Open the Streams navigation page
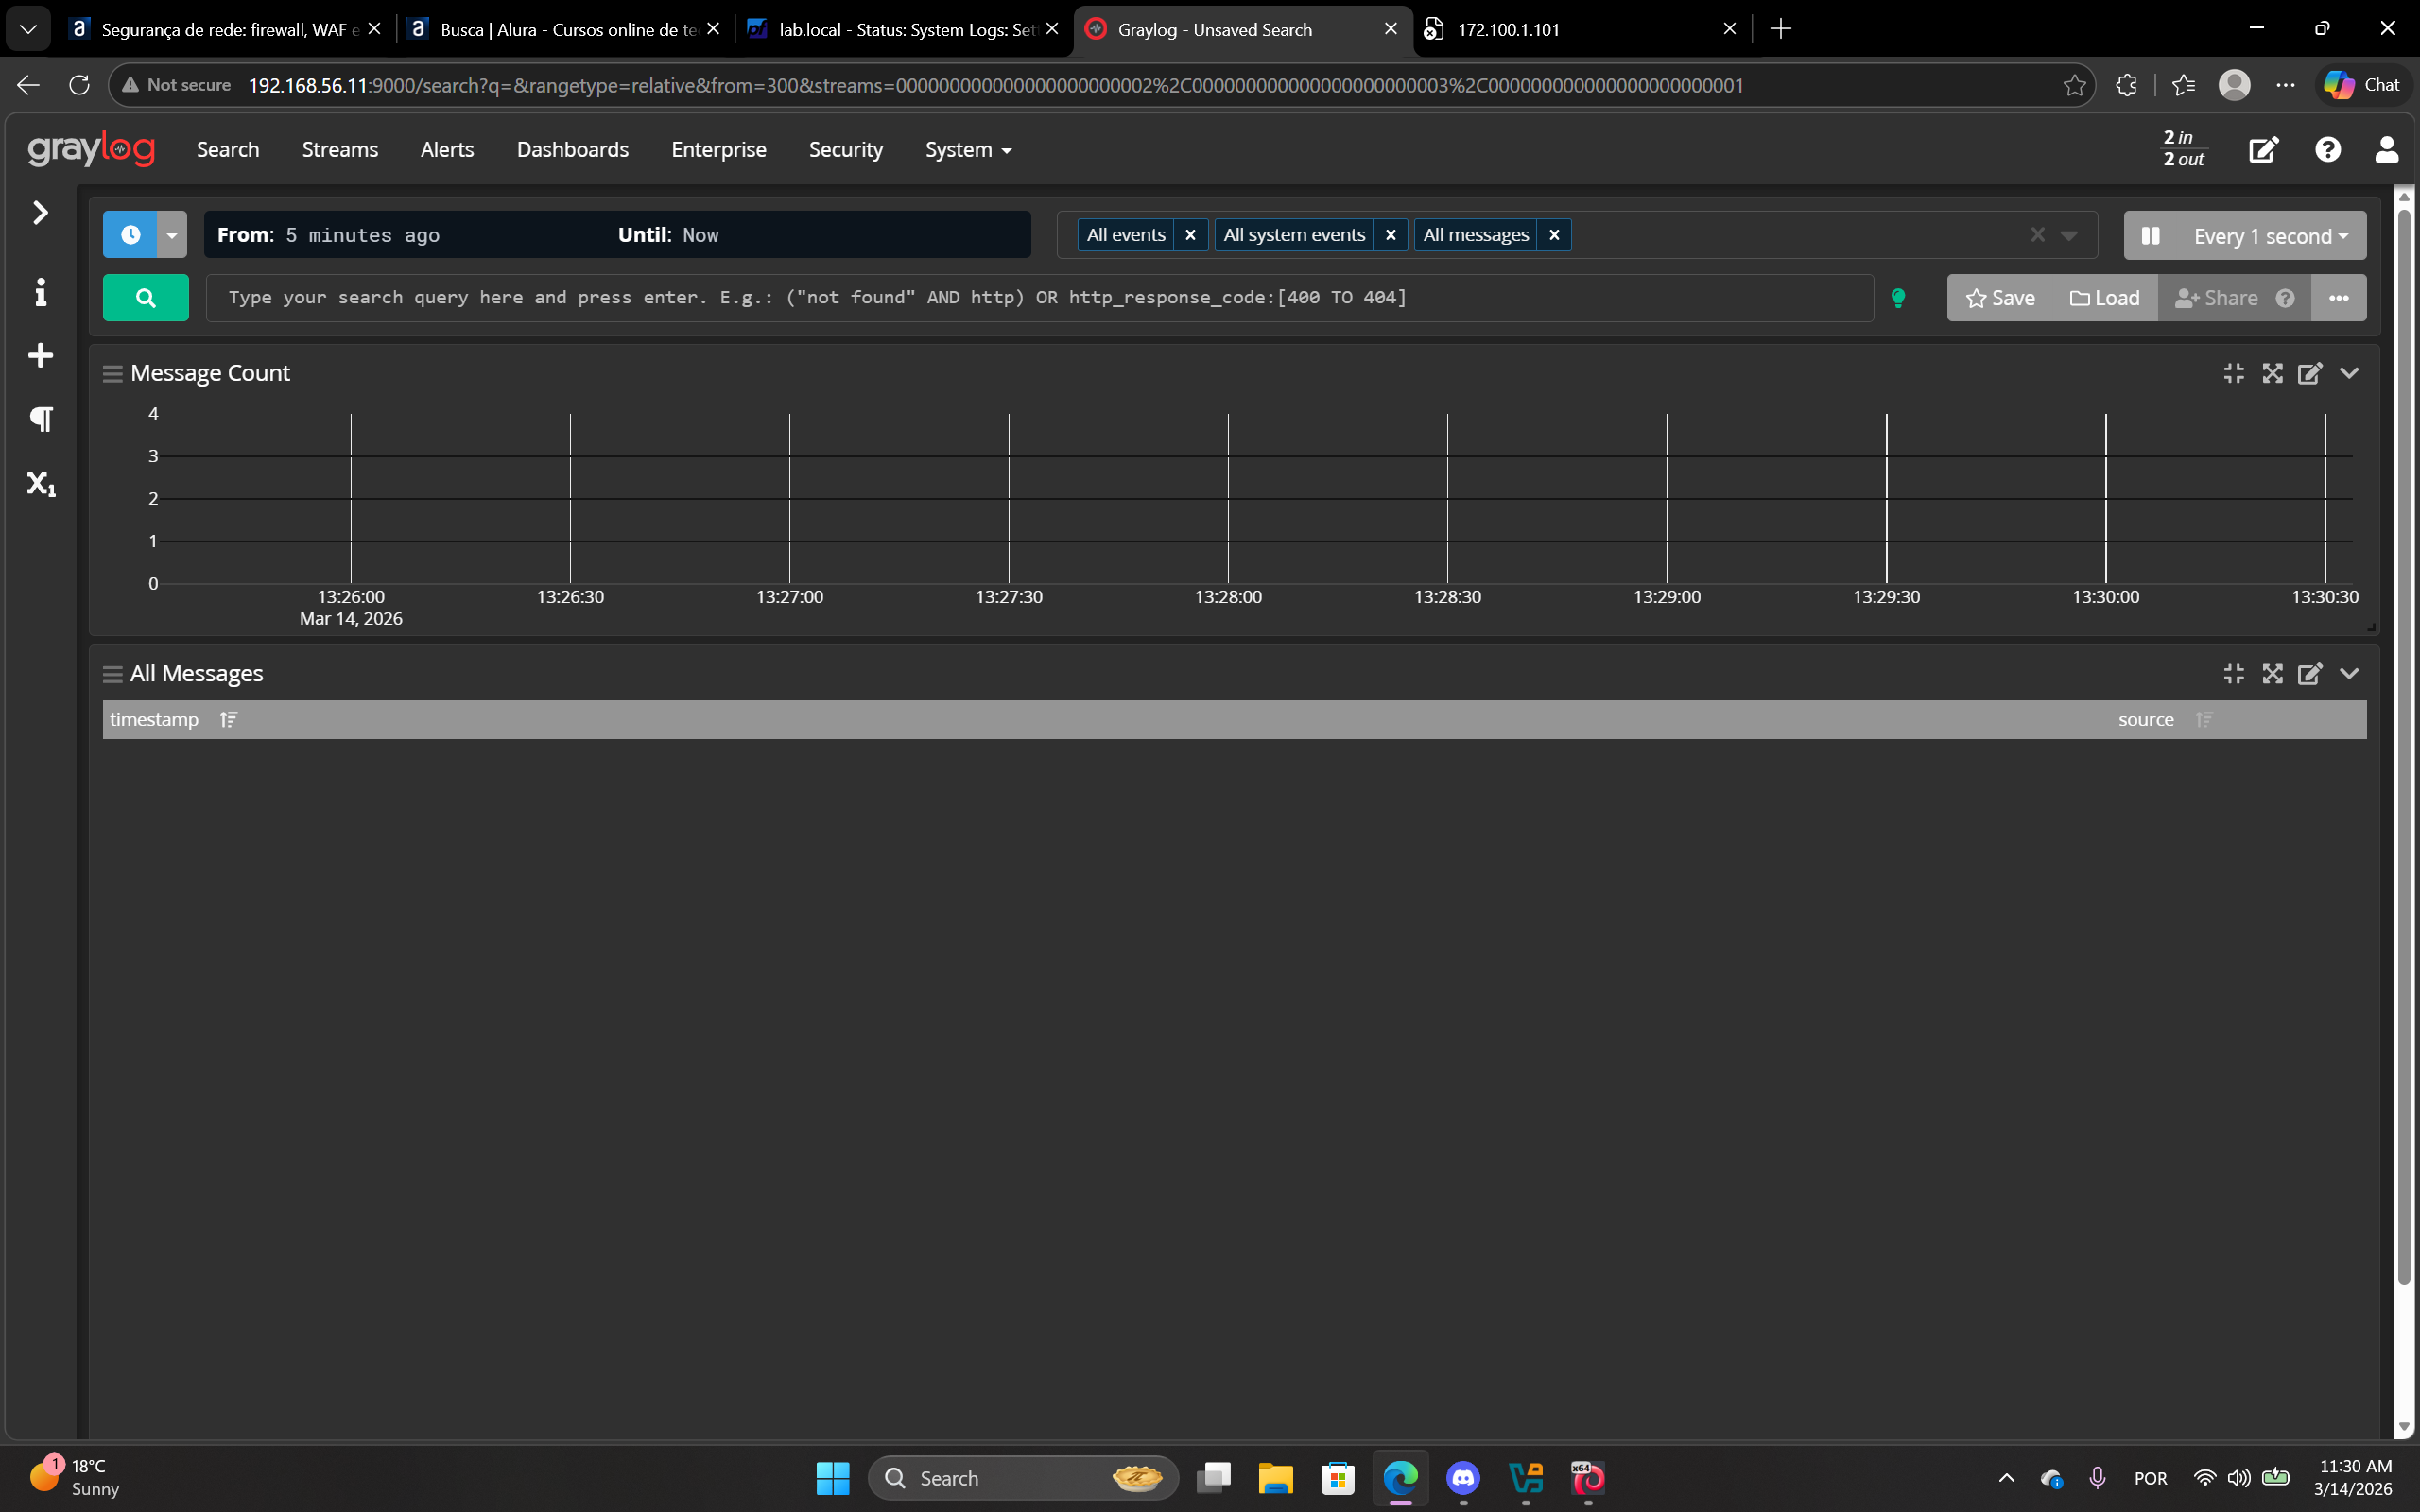2420x1512 pixels. (340, 150)
